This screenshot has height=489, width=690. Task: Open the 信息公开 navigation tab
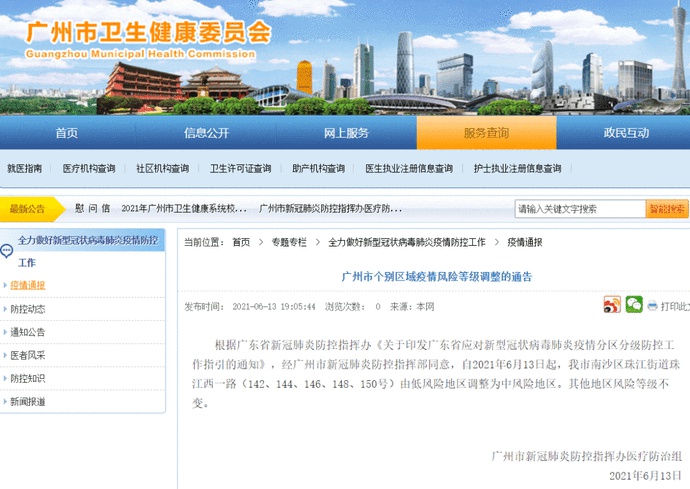206,133
